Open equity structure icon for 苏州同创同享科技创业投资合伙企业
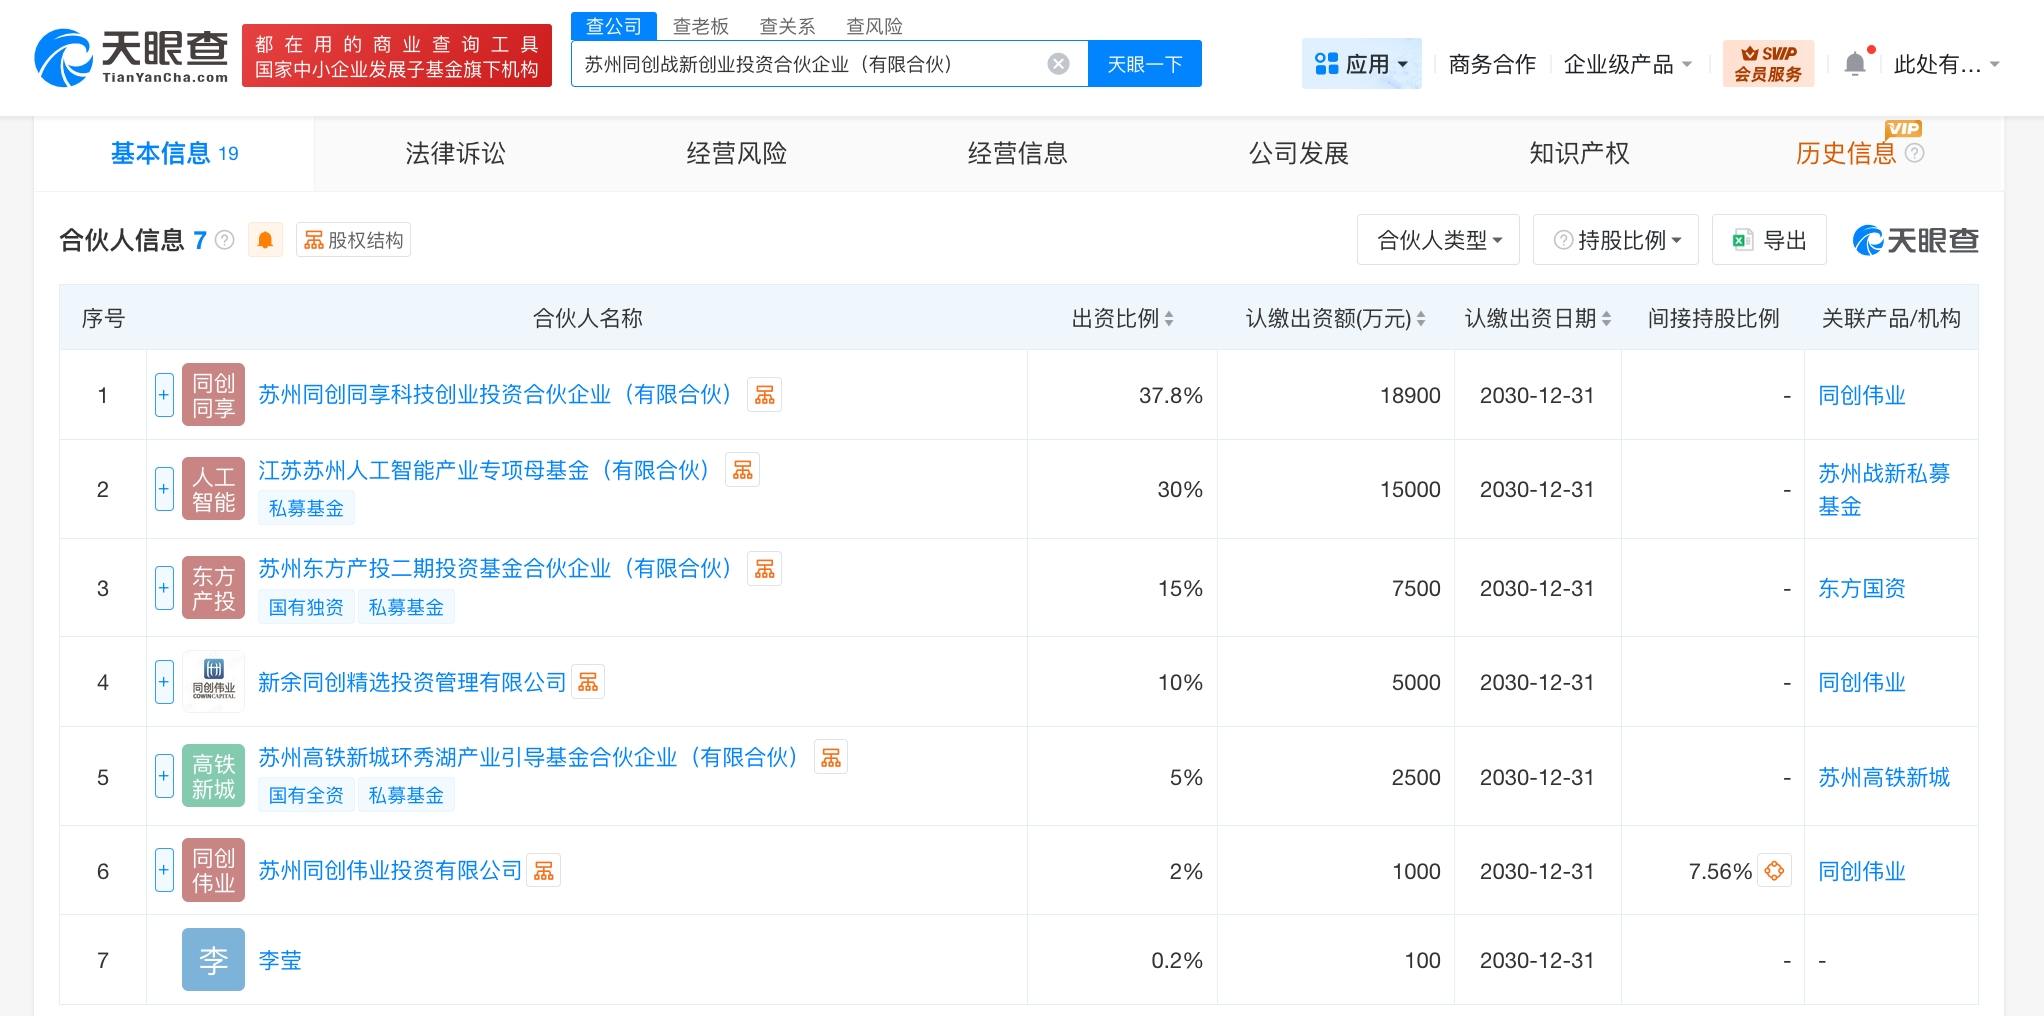This screenshot has height=1016, width=2044. coord(765,394)
